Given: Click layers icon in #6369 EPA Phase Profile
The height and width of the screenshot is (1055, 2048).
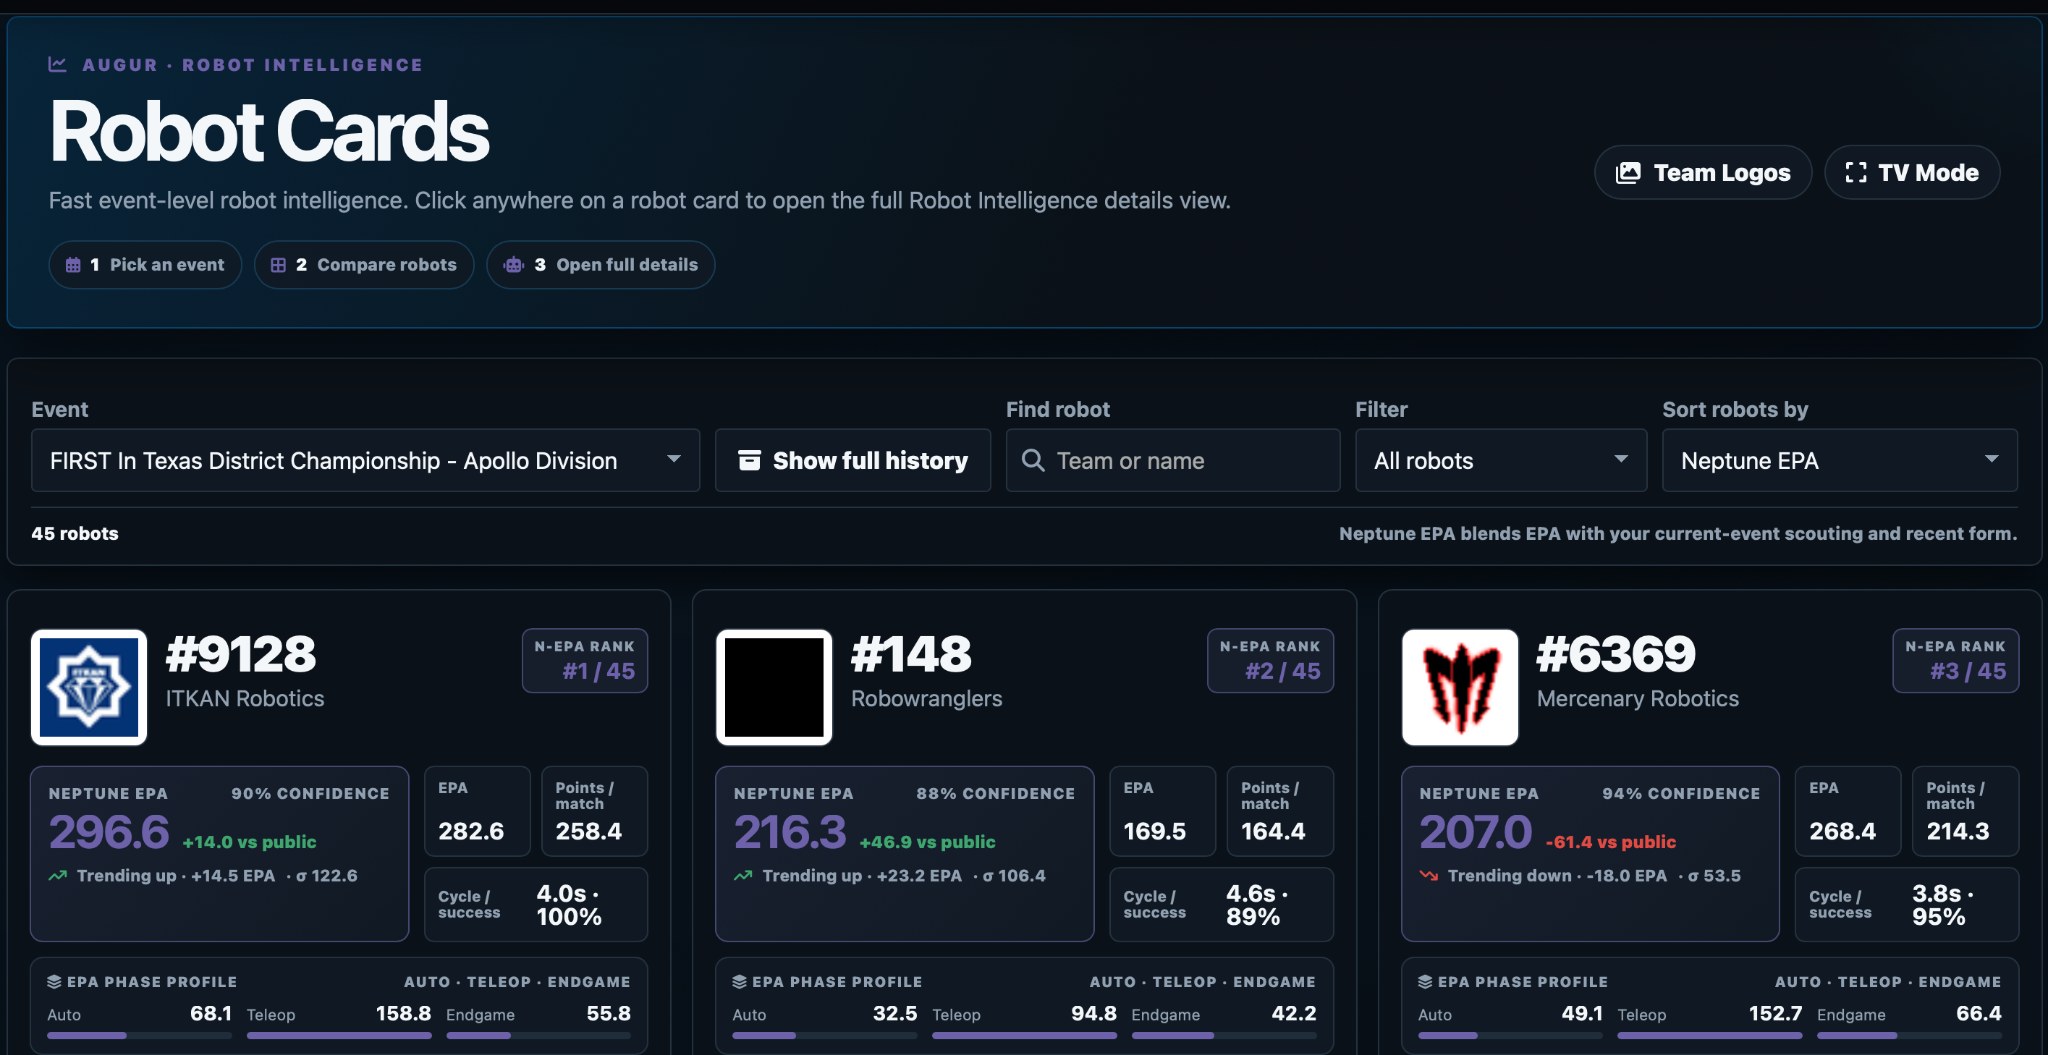Looking at the screenshot, I should point(1426,982).
